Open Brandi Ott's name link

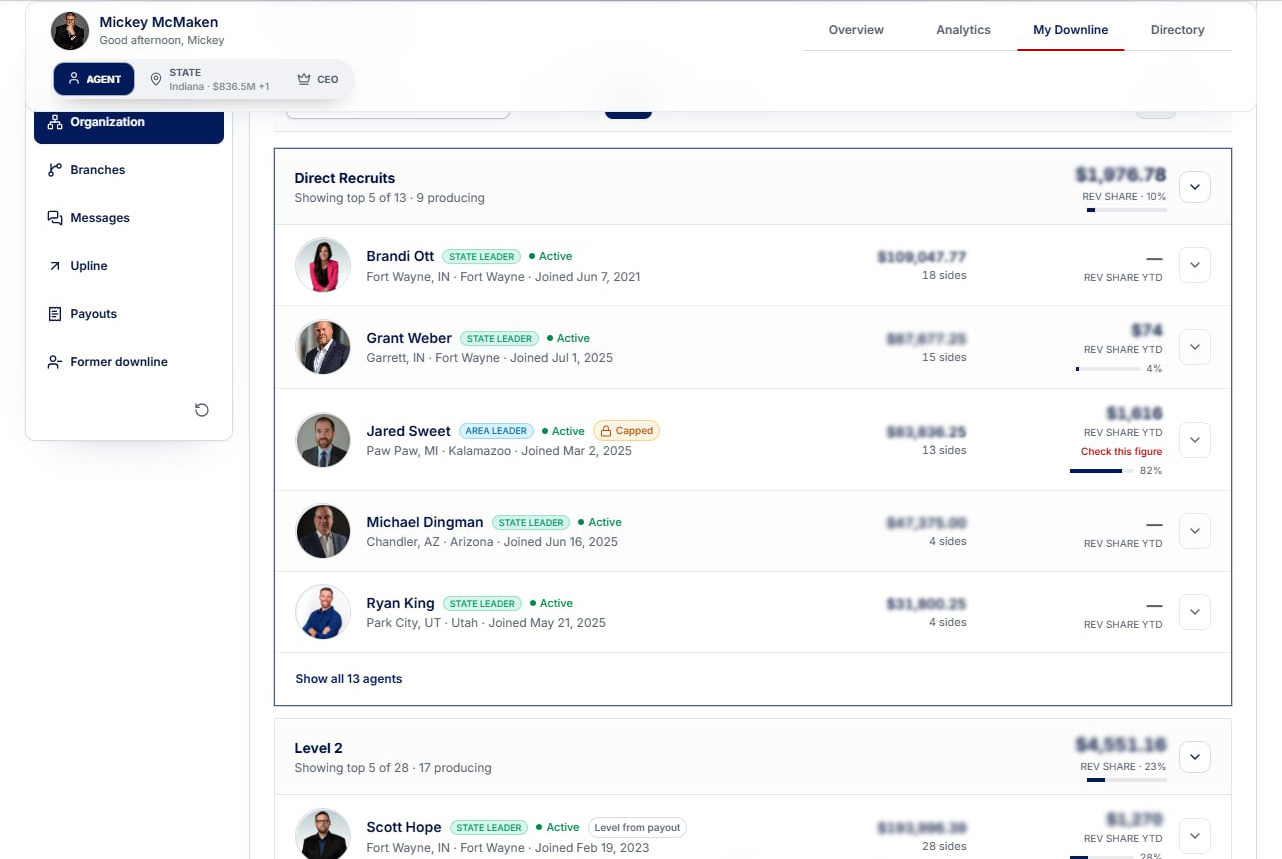400,256
